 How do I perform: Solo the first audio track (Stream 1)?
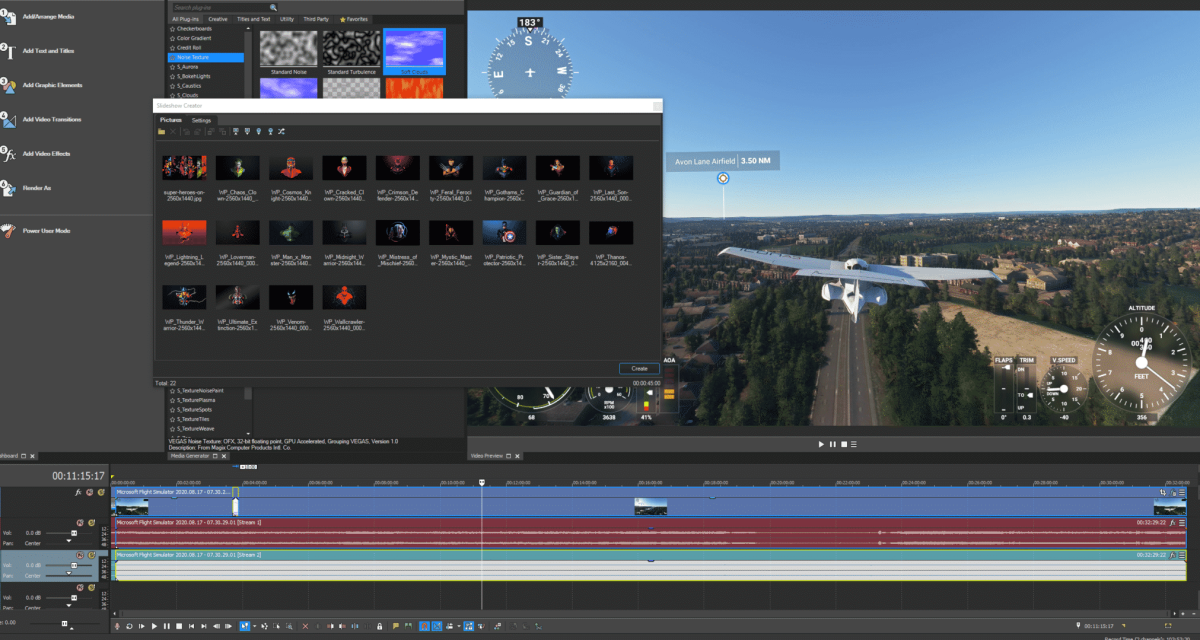[x=91, y=522]
